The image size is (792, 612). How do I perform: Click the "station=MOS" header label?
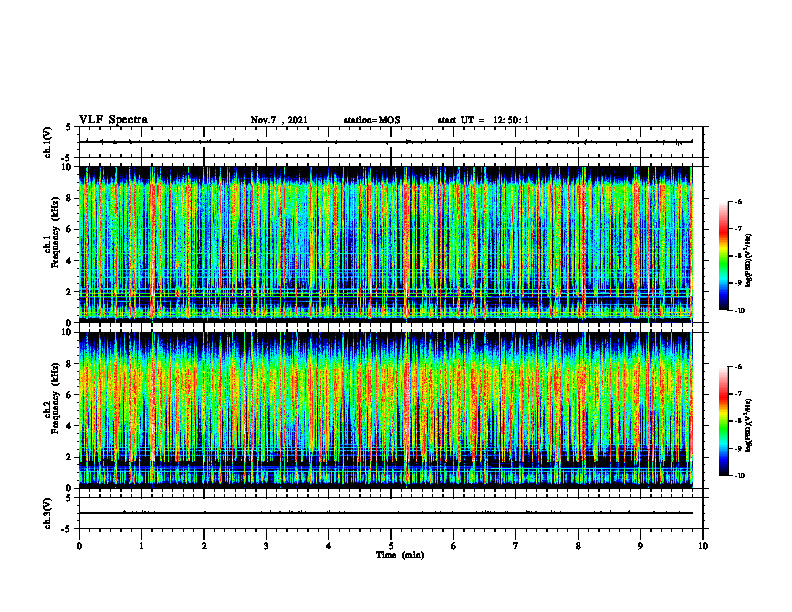tap(372, 120)
